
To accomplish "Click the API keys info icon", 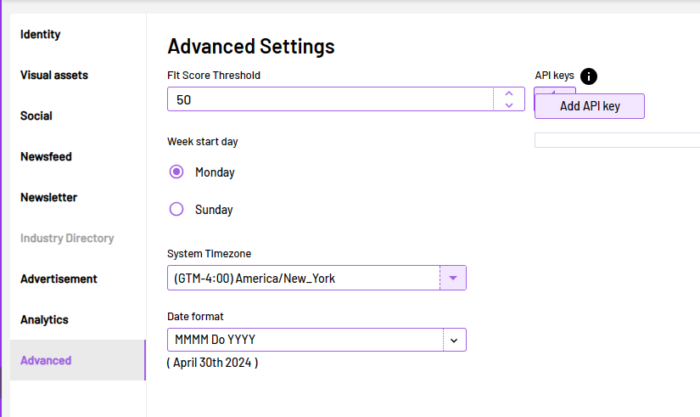I will tap(588, 76).
